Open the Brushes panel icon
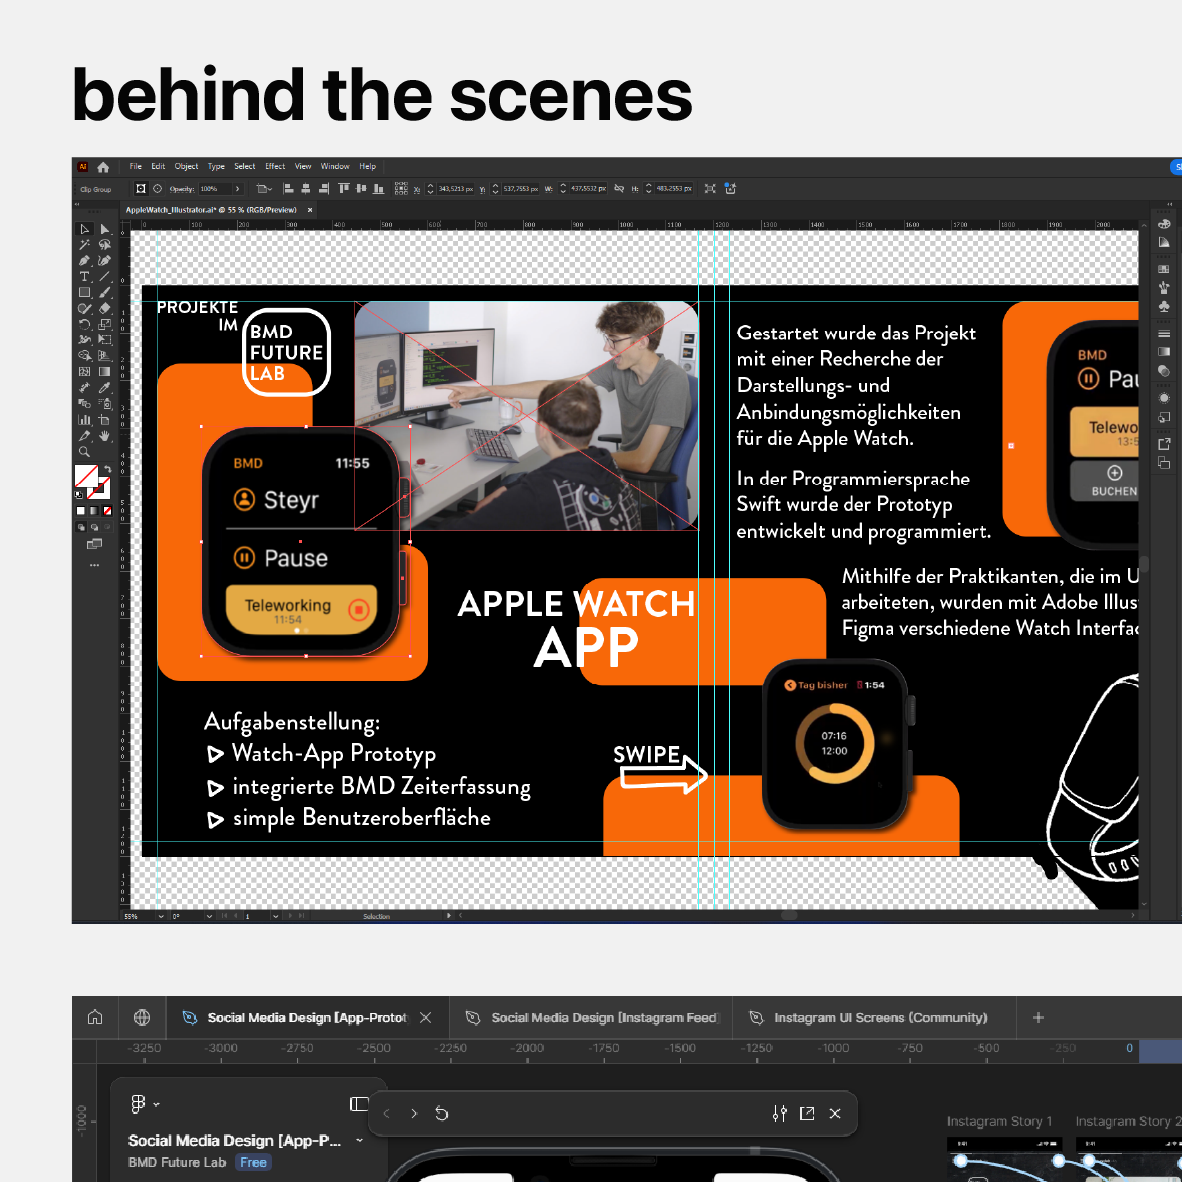 (1164, 288)
